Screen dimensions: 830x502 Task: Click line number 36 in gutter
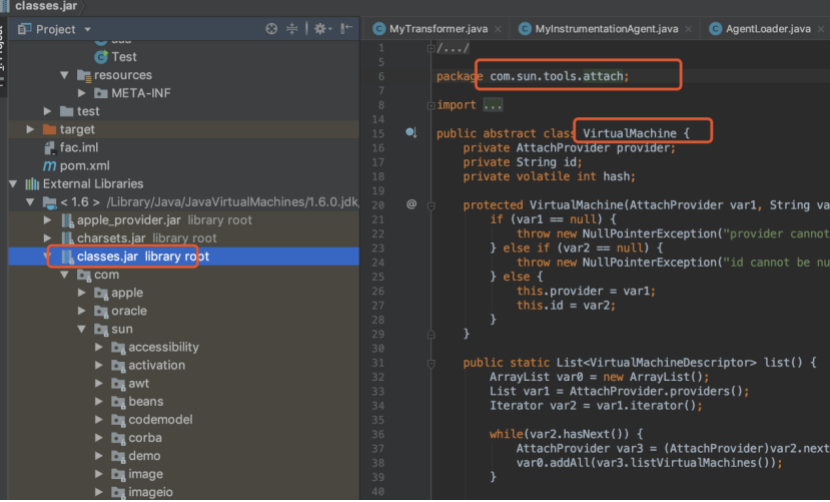[x=377, y=434]
